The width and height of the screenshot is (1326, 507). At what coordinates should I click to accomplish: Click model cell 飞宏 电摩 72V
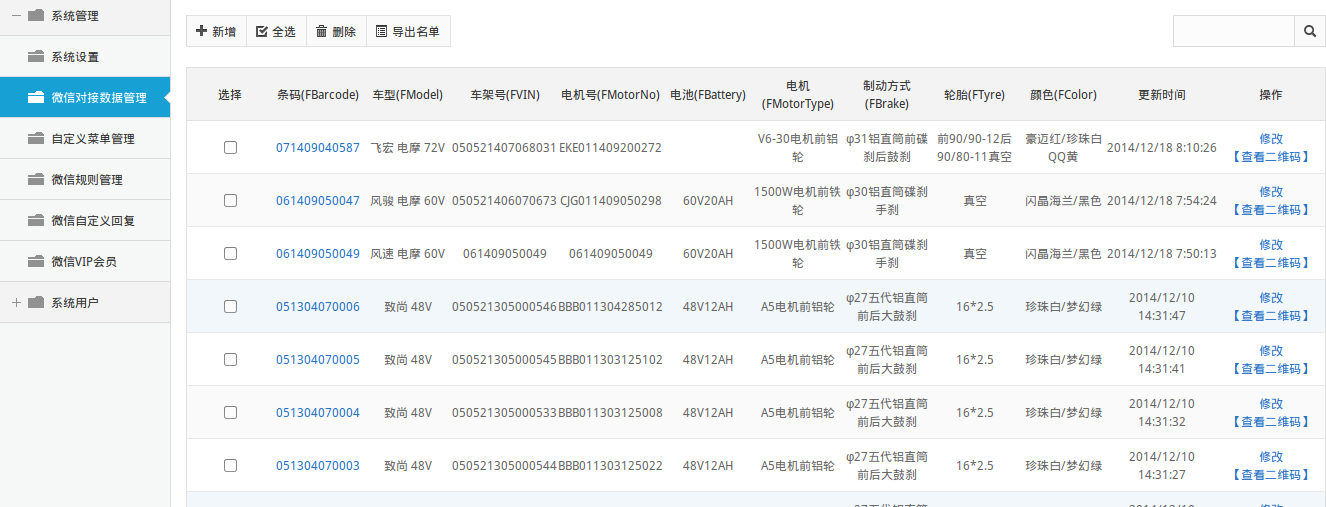(408, 148)
